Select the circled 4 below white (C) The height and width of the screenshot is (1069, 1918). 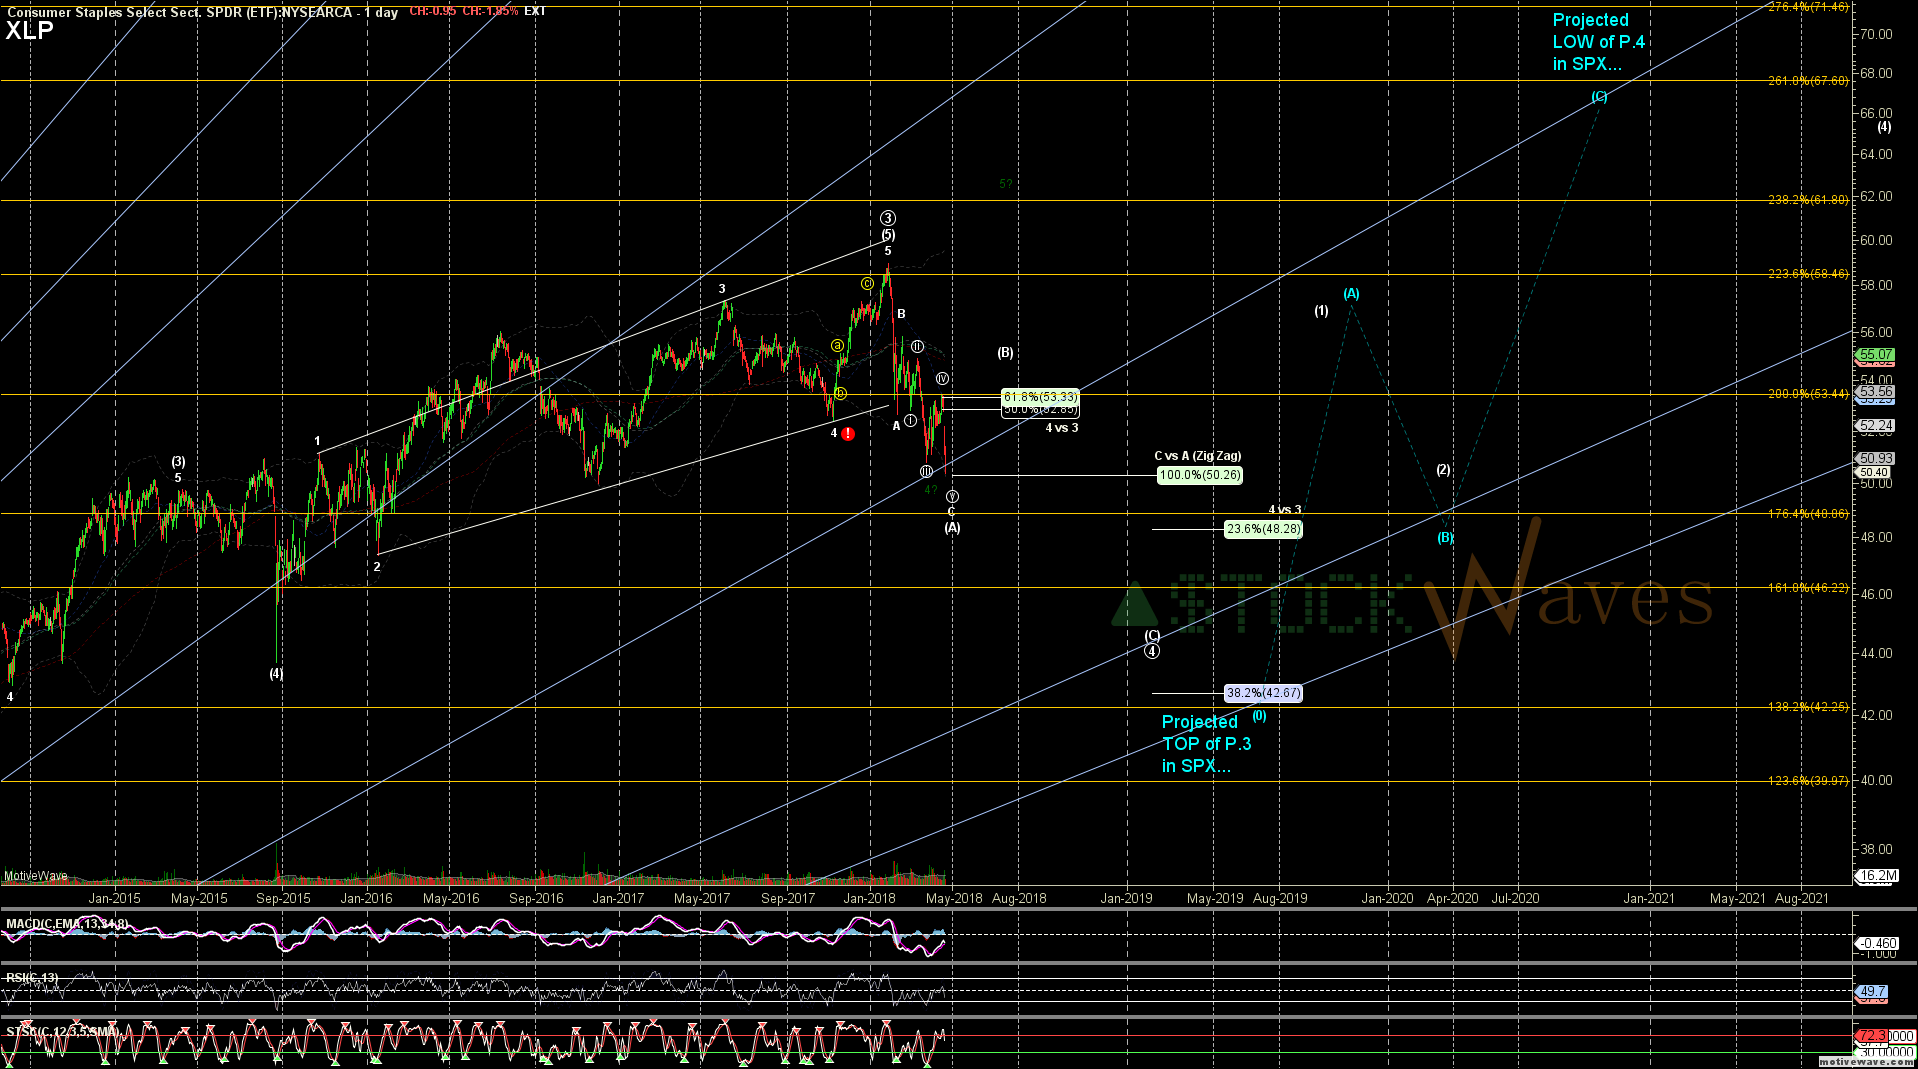tap(1153, 652)
